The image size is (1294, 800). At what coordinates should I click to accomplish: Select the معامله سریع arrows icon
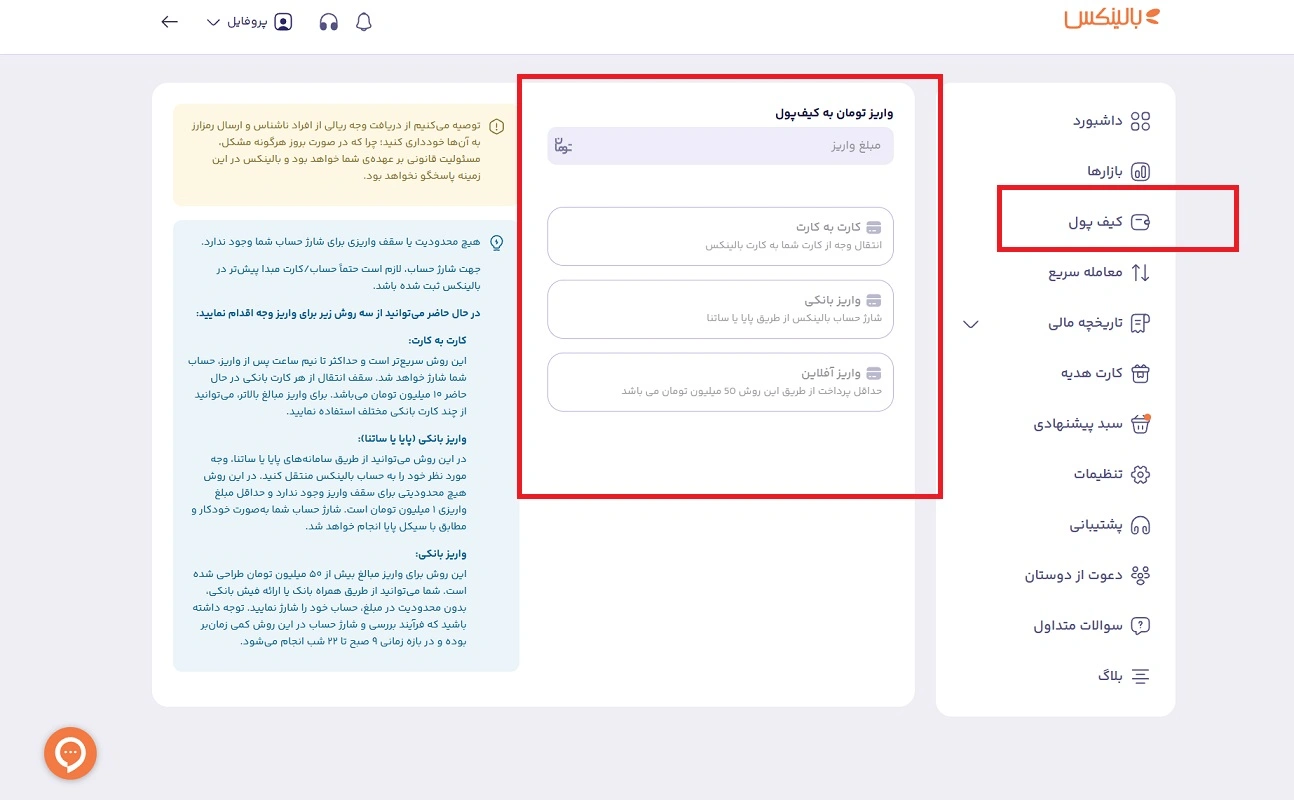coord(1140,273)
